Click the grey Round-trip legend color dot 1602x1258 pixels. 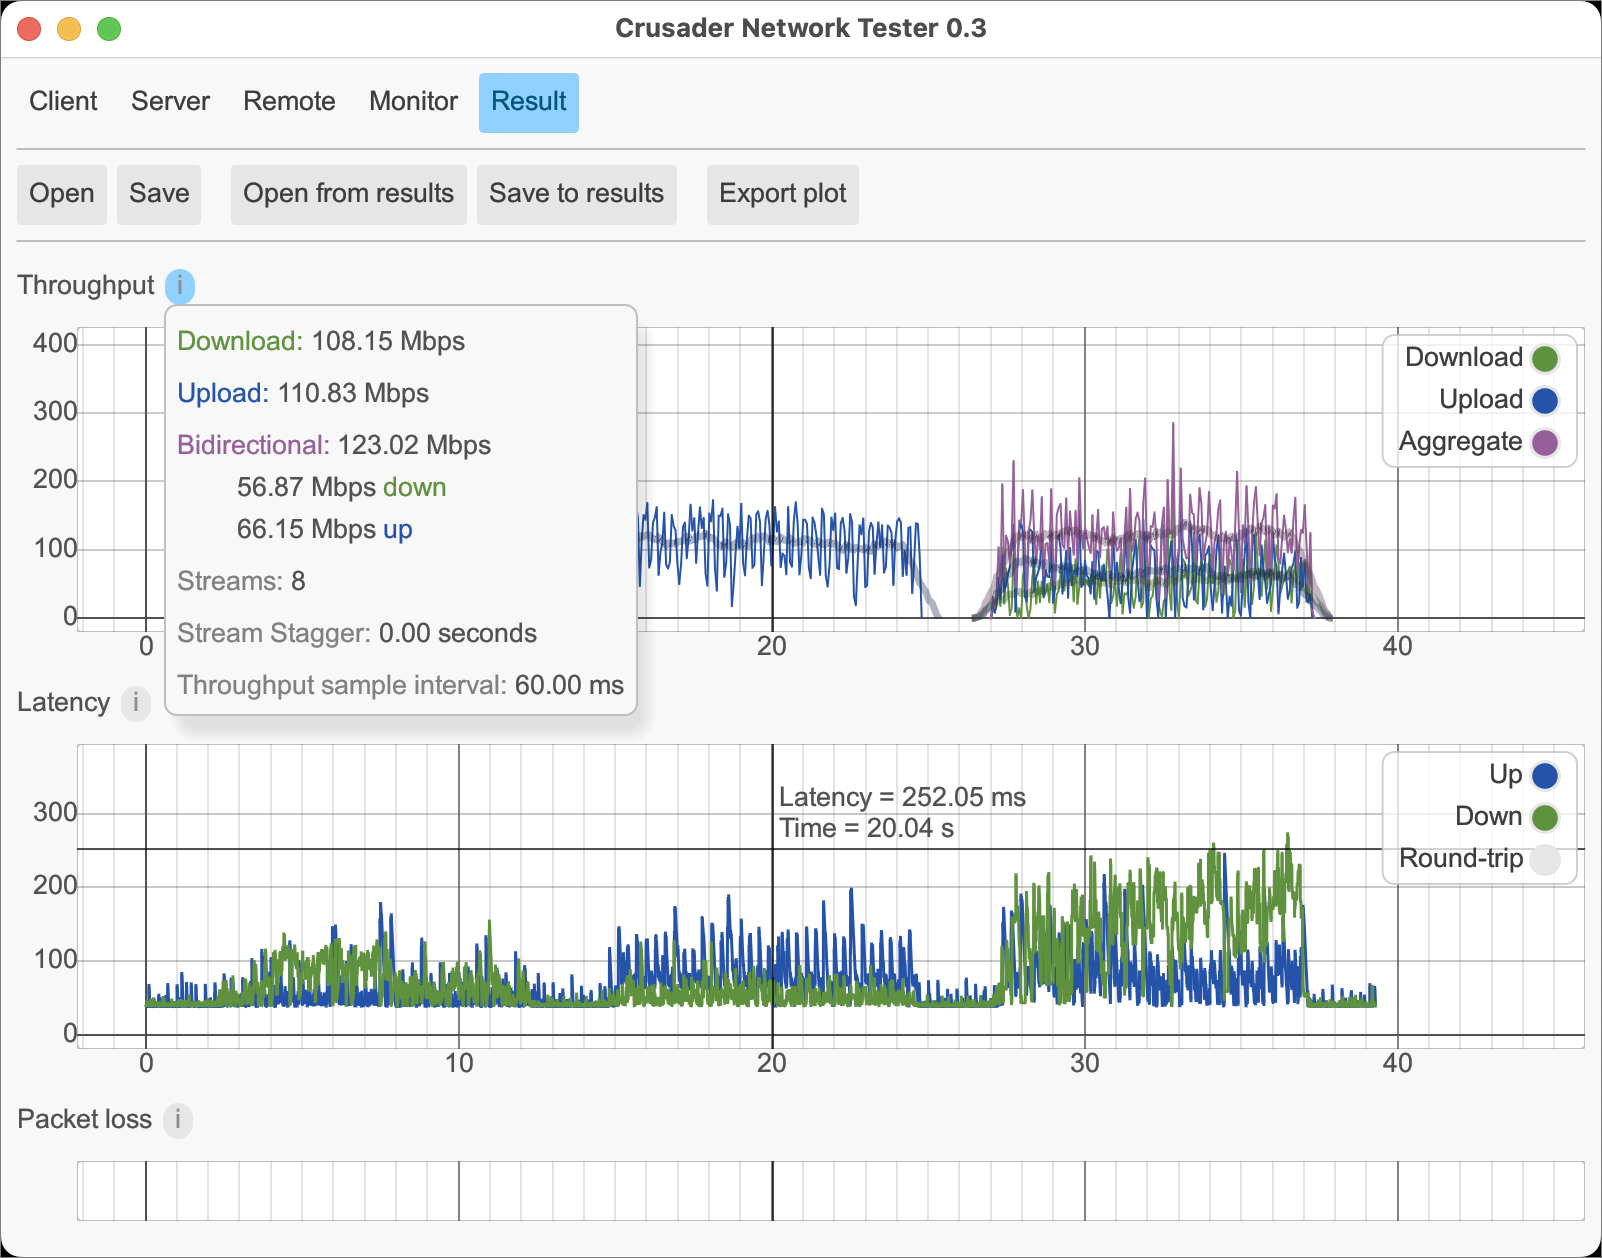pyautogui.click(x=1545, y=860)
